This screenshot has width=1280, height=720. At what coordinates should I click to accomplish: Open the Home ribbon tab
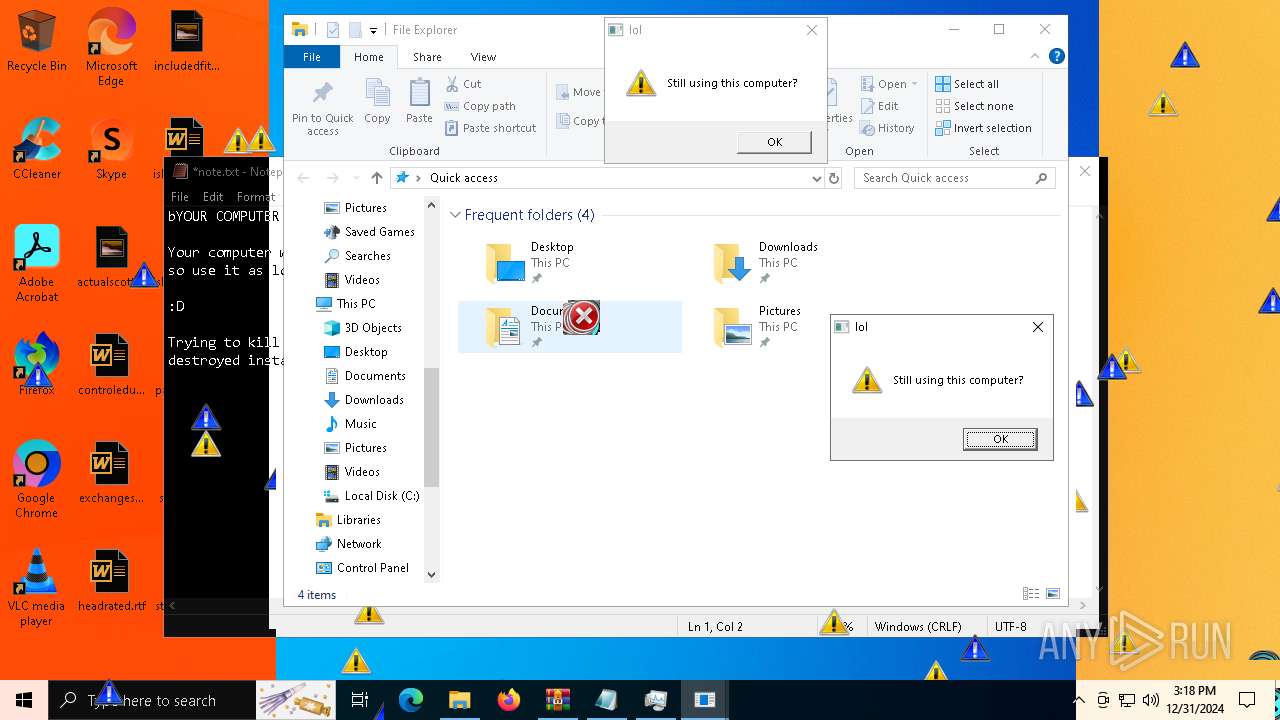click(x=369, y=57)
